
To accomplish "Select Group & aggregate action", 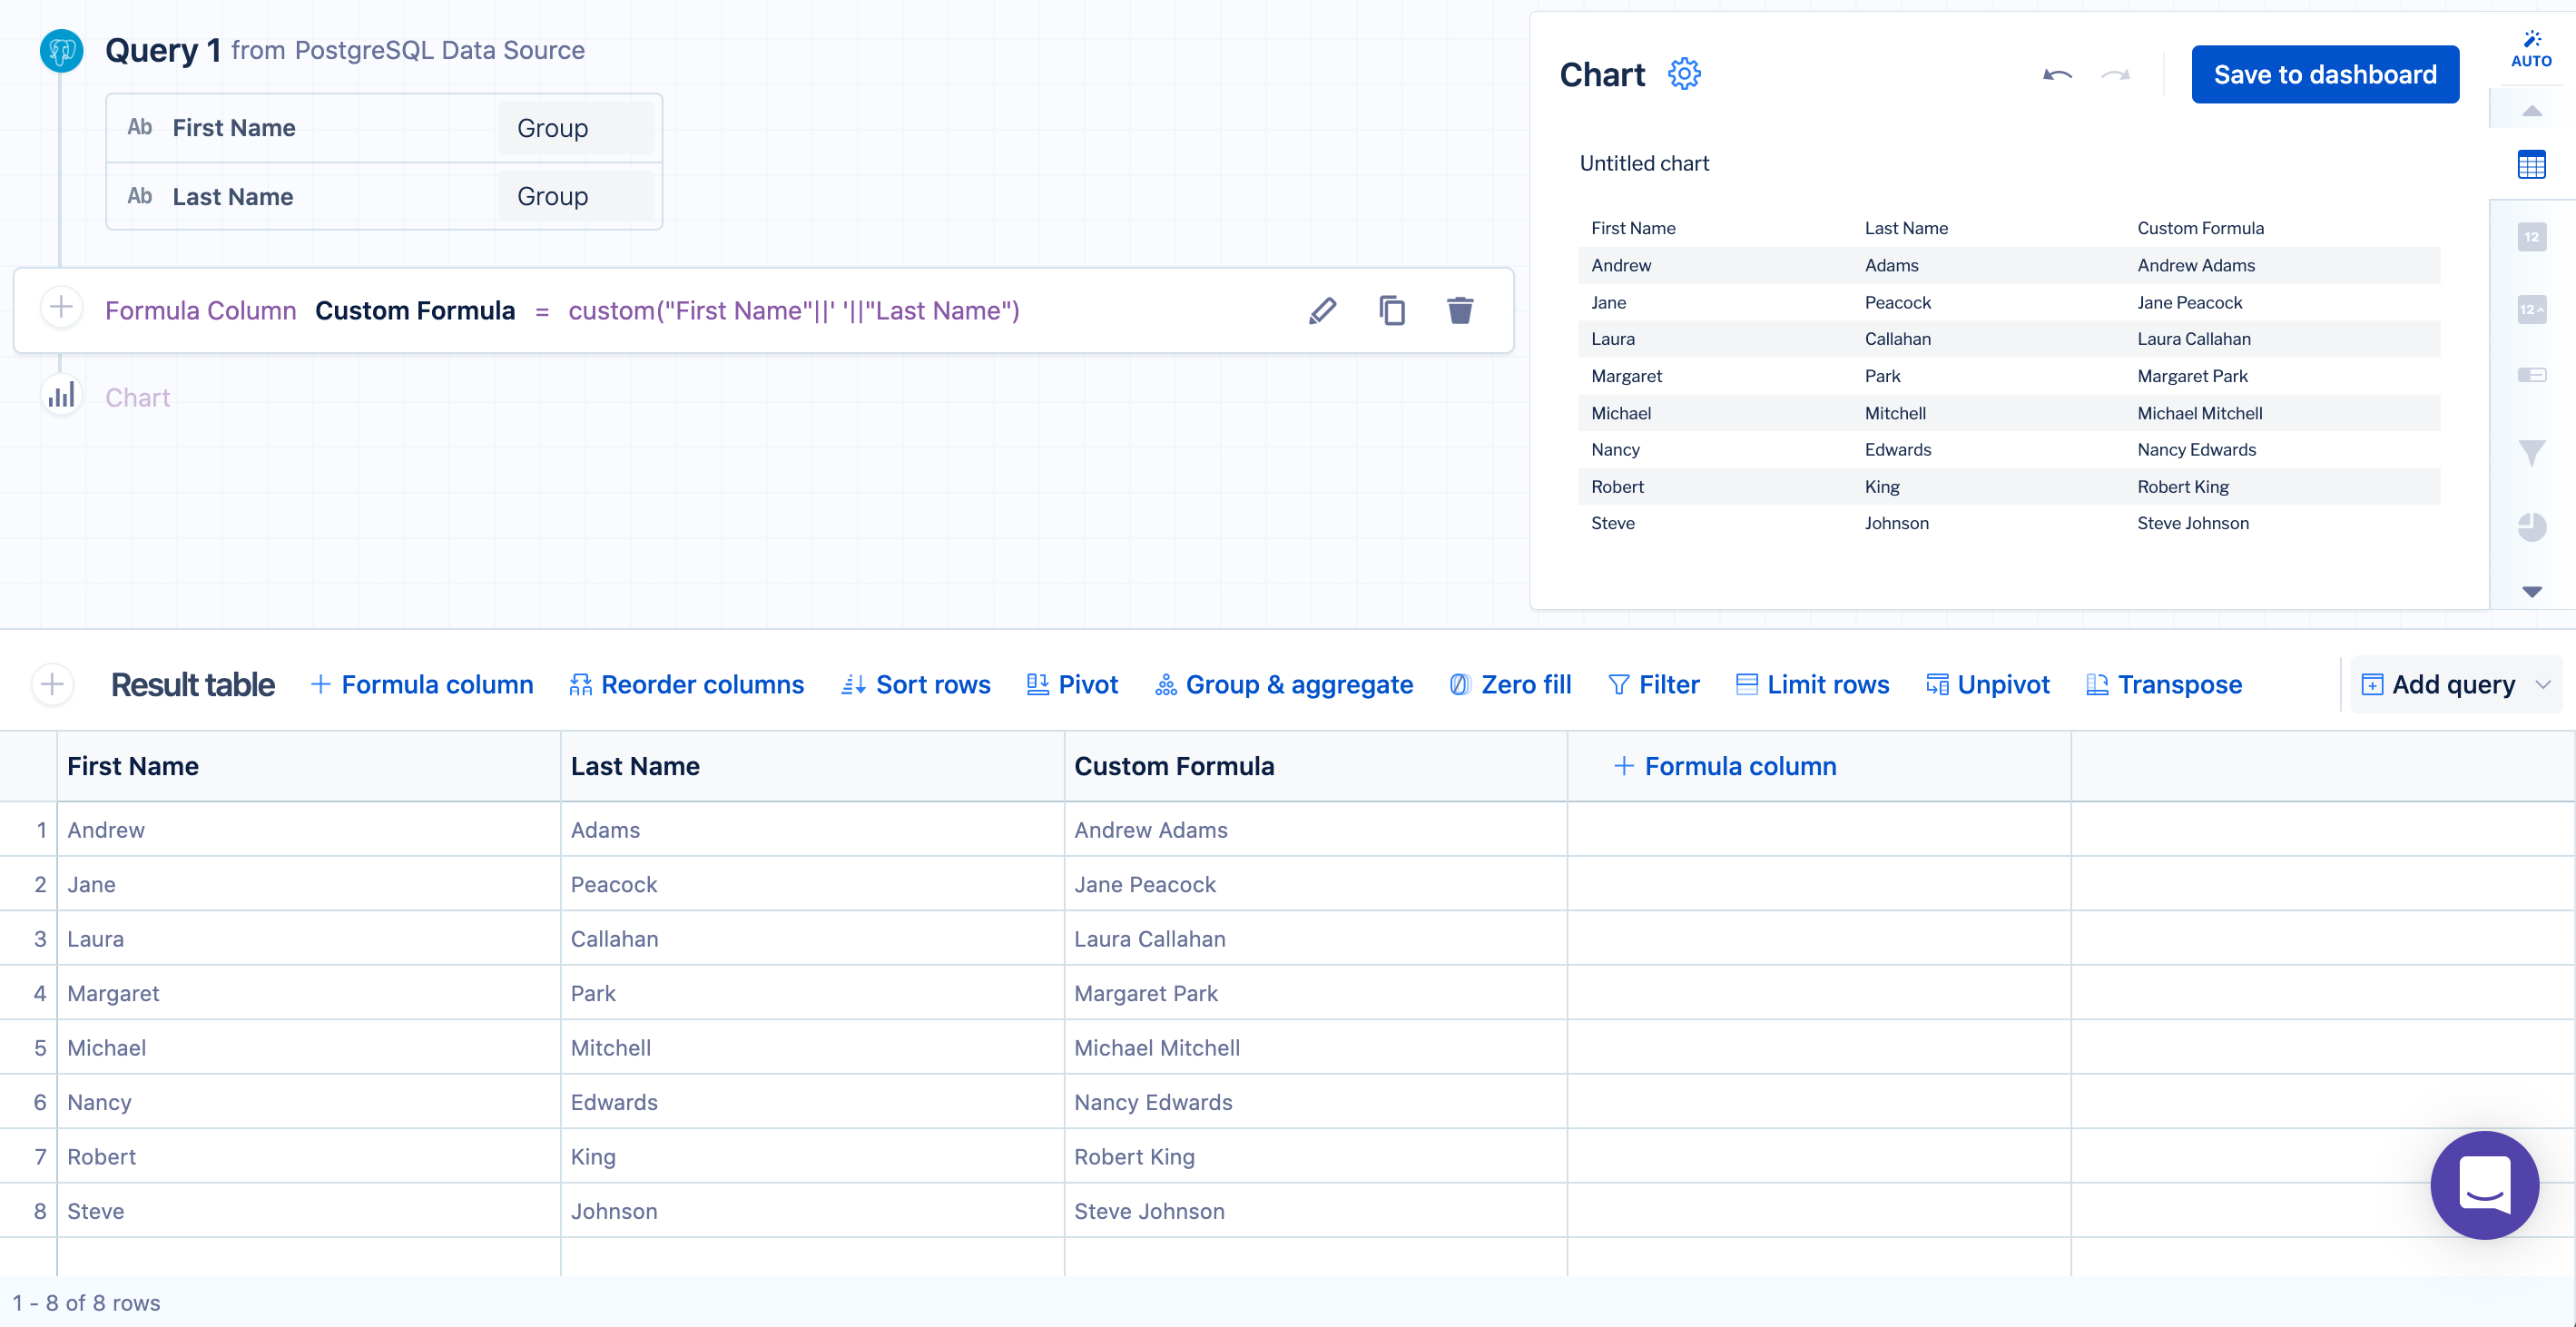I will tap(1284, 685).
